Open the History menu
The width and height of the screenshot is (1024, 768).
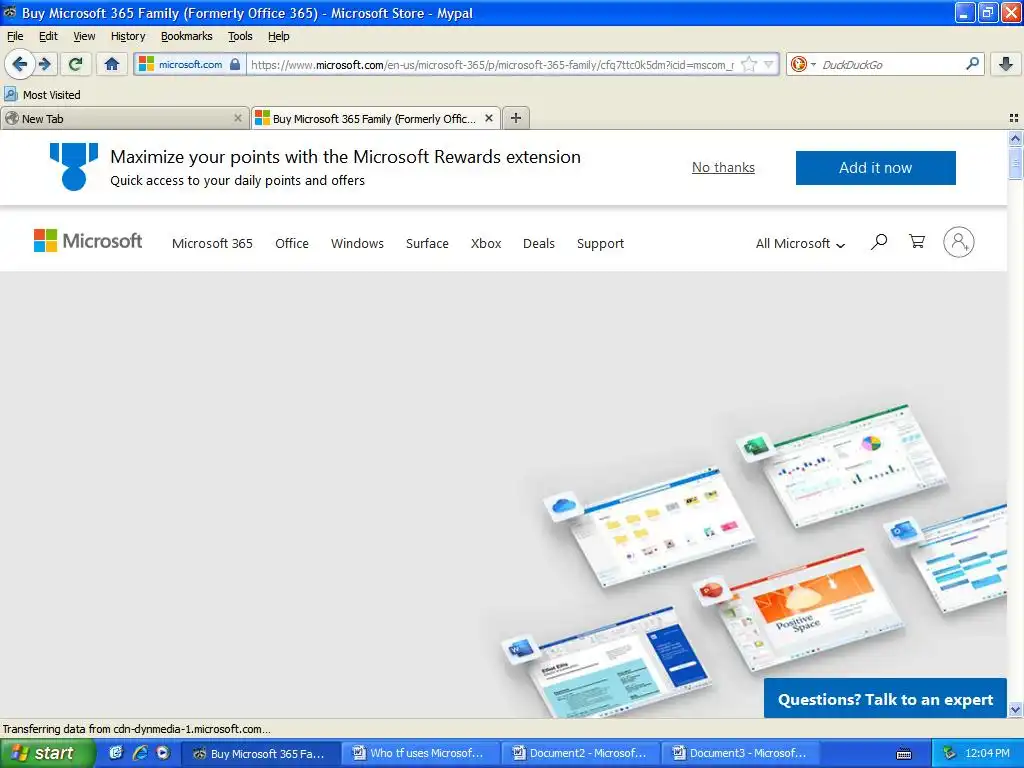tap(128, 36)
